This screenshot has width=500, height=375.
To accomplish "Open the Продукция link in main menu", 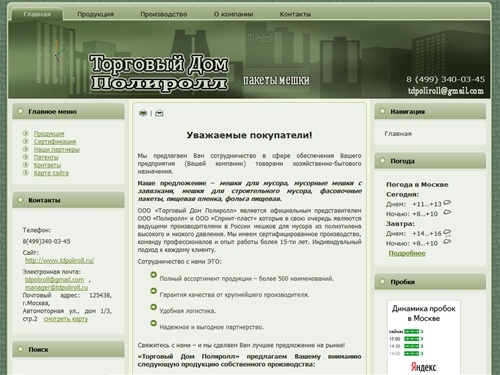I will [49, 134].
